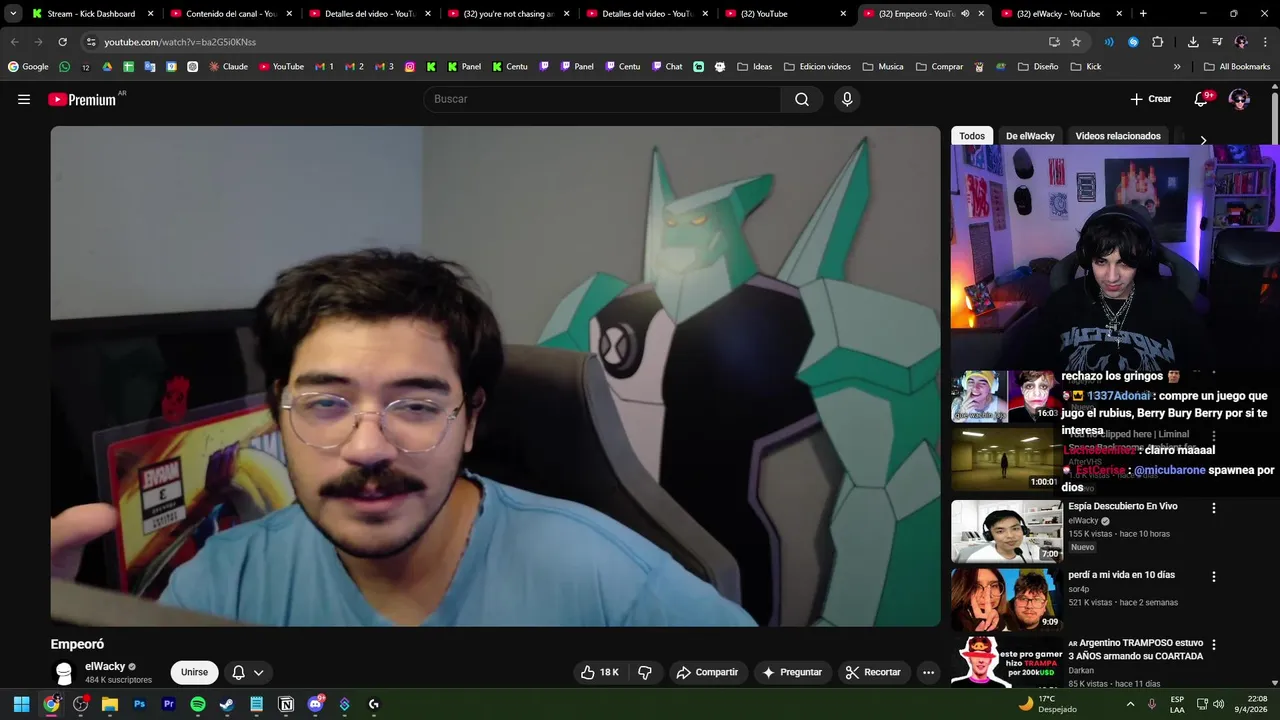The width and height of the screenshot is (1280, 720).
Task: Mute the Empeoró tab audio icon
Action: pos(965,14)
